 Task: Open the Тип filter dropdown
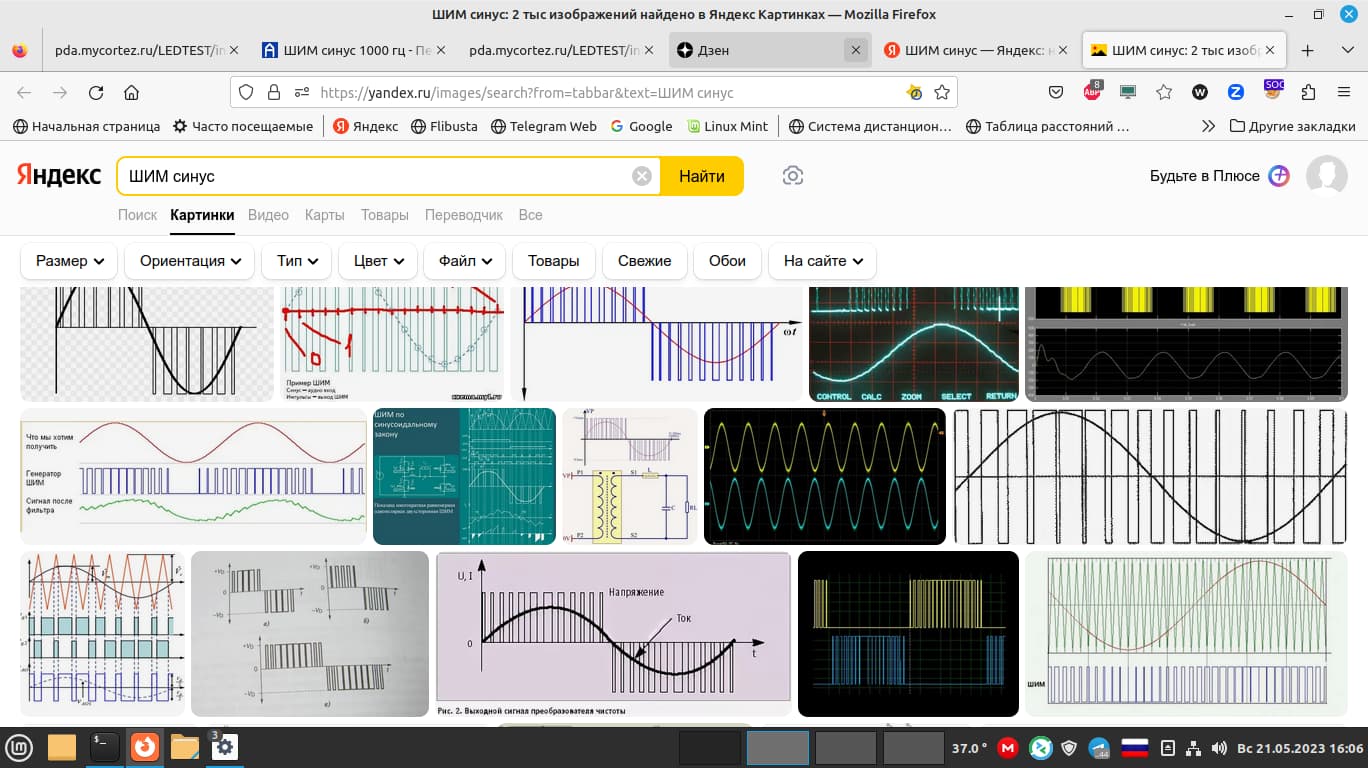coord(297,261)
